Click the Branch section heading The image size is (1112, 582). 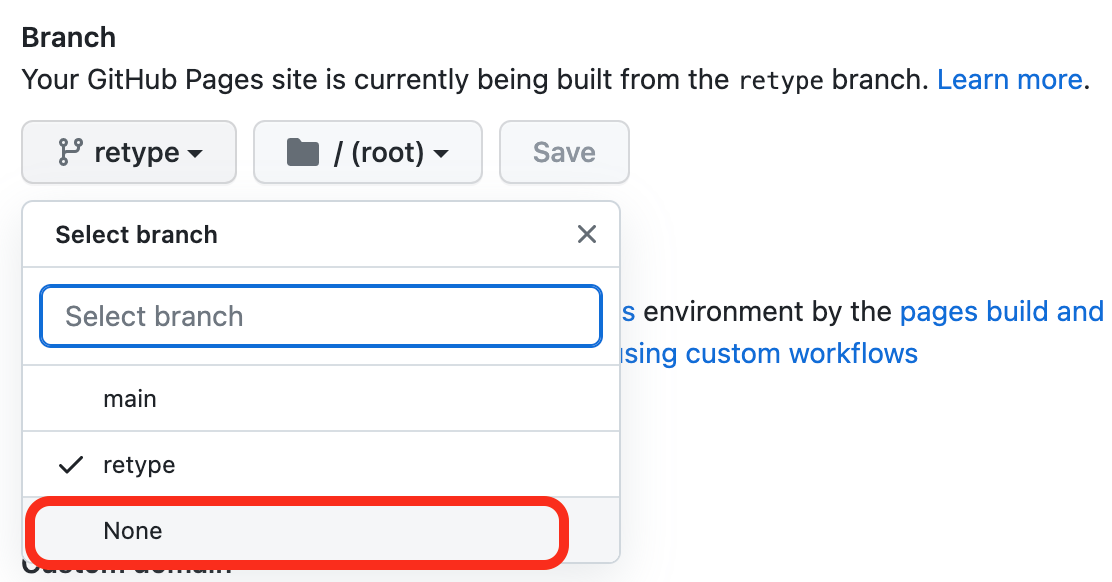68,37
